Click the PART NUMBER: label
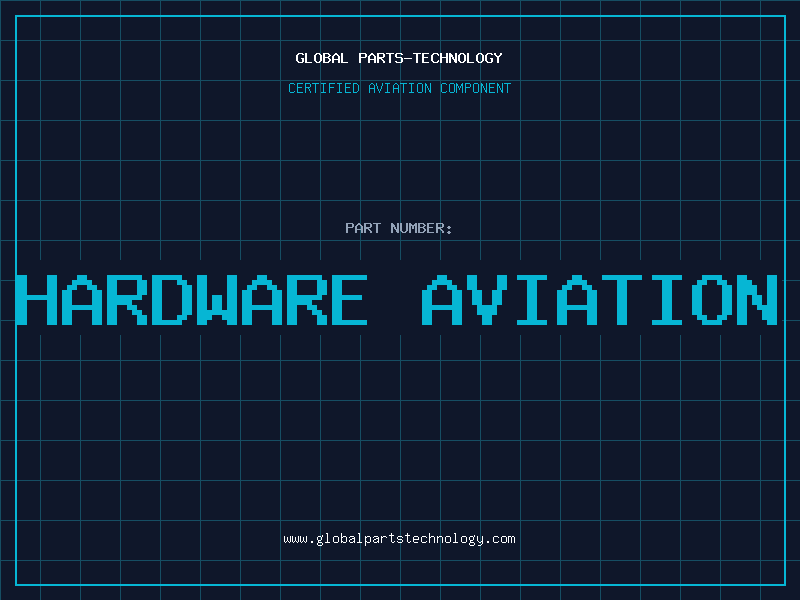Screen dimensions: 800x600 click(x=399, y=228)
